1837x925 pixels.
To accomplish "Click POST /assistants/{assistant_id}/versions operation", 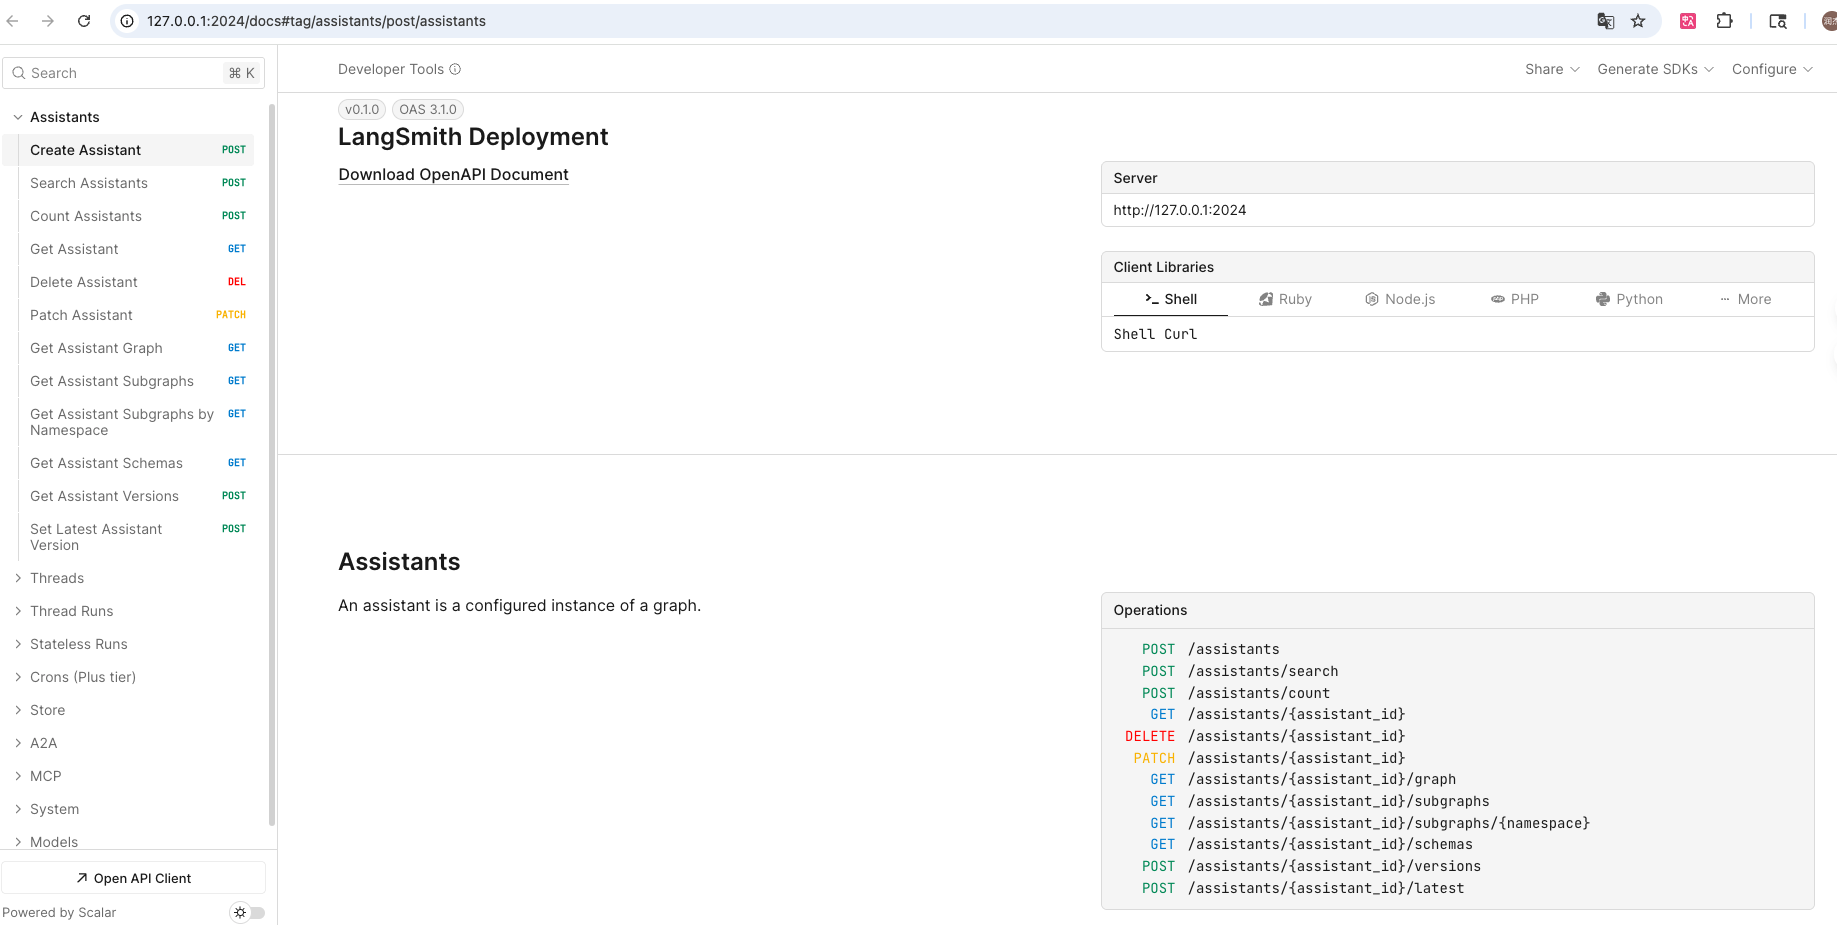I will (x=1311, y=866).
